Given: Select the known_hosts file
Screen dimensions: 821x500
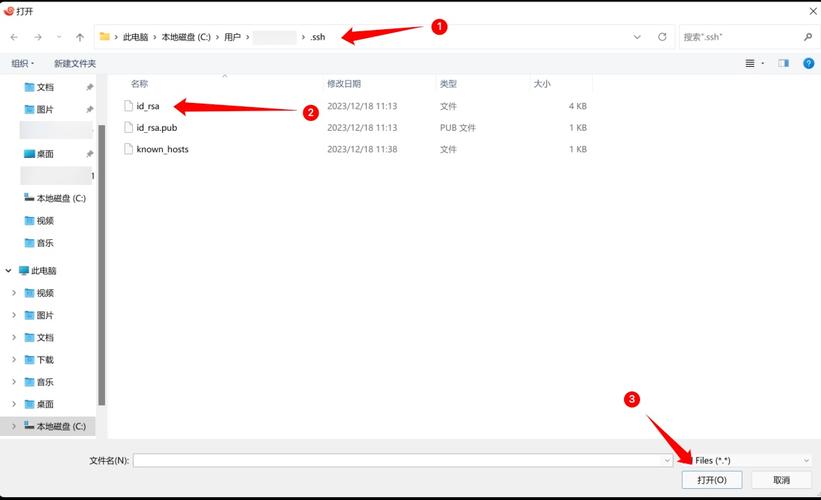Looking at the screenshot, I should [162, 150].
